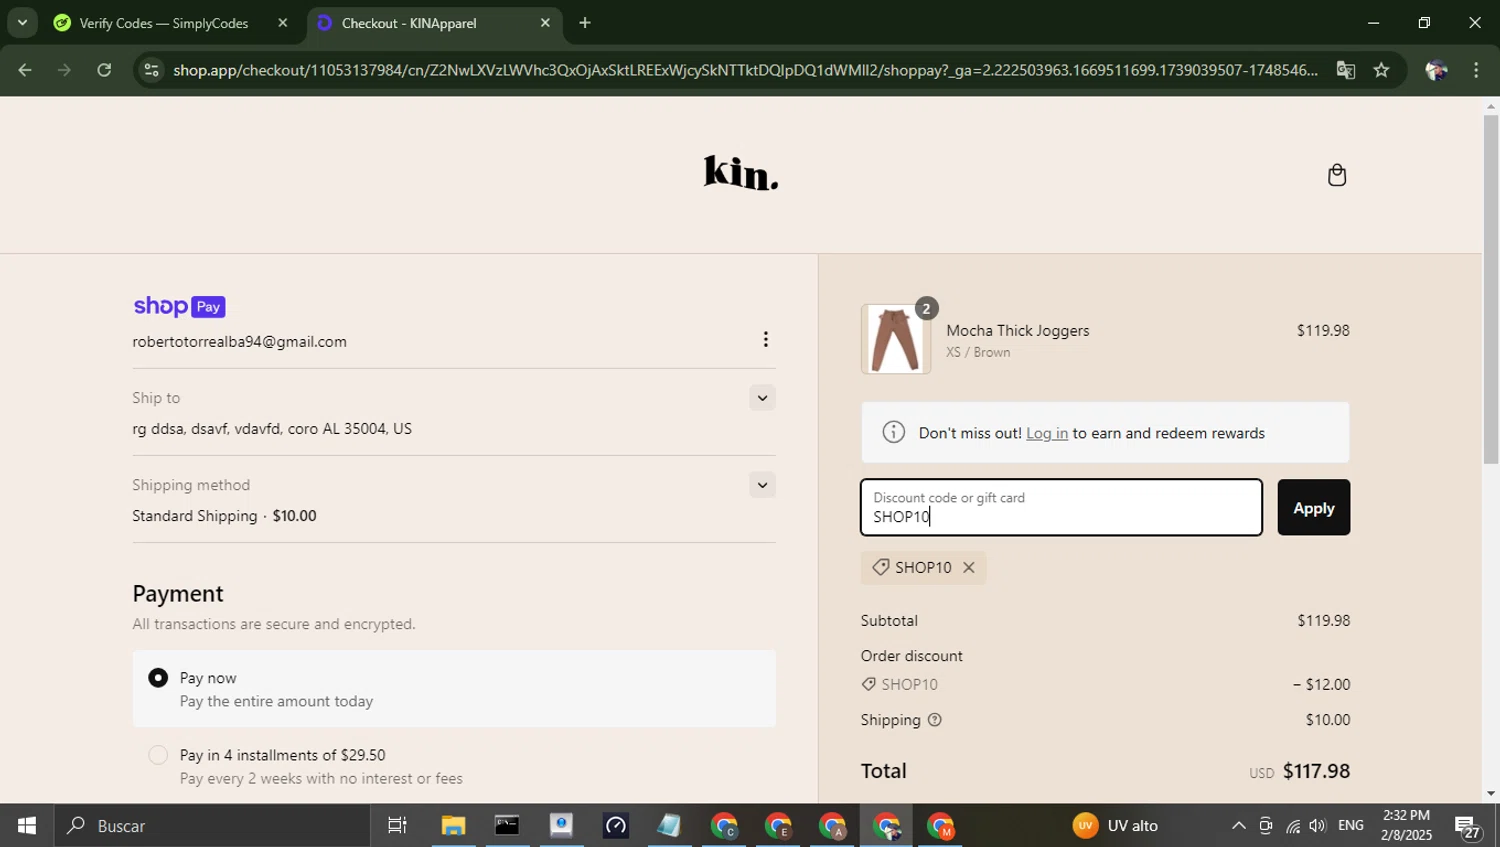Close the Verify Codes tab
This screenshot has width=1500, height=847.
click(x=283, y=23)
